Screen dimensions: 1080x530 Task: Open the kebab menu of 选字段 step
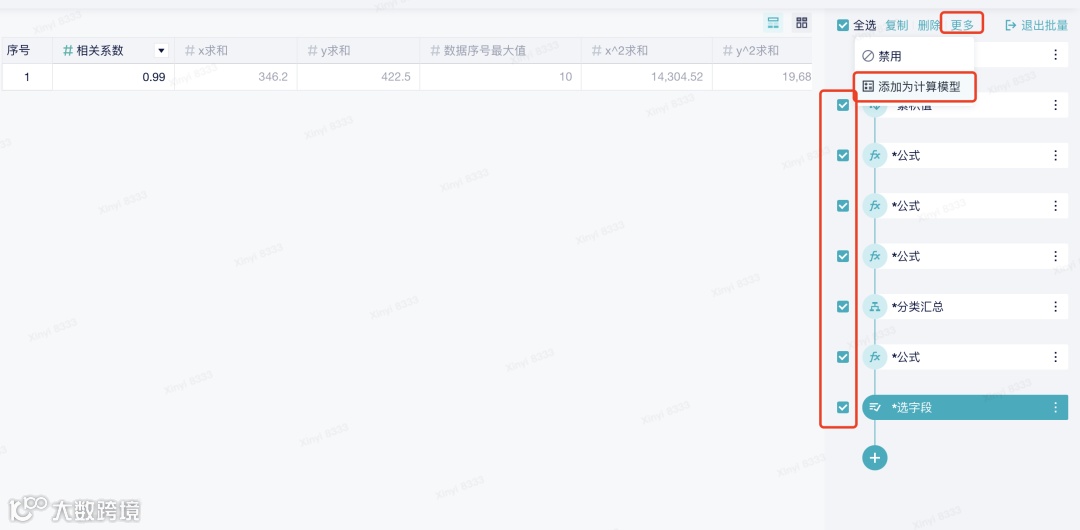click(1055, 407)
